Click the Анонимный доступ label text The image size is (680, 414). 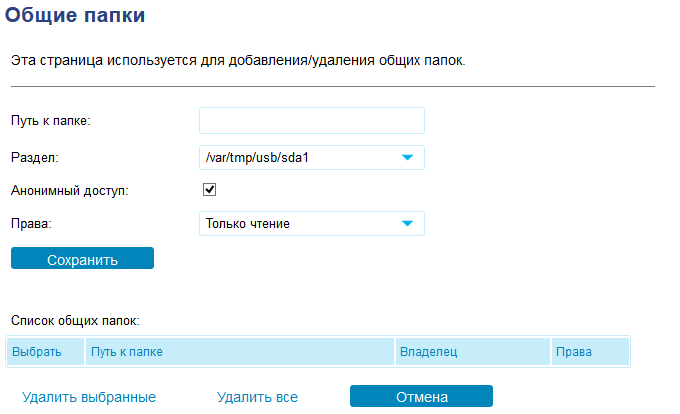pyautogui.click(x=69, y=190)
